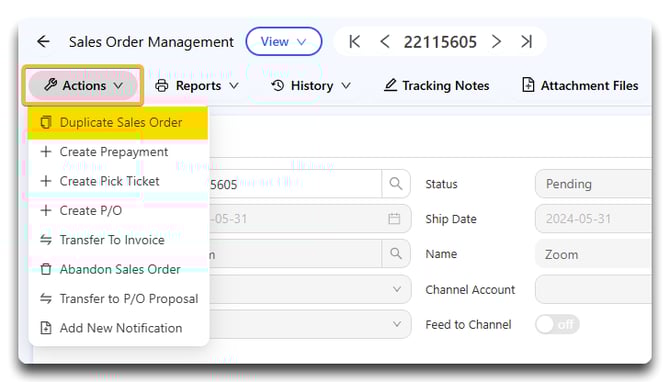670x382 pixels.
Task: Expand the History dropdown
Action: tap(311, 86)
